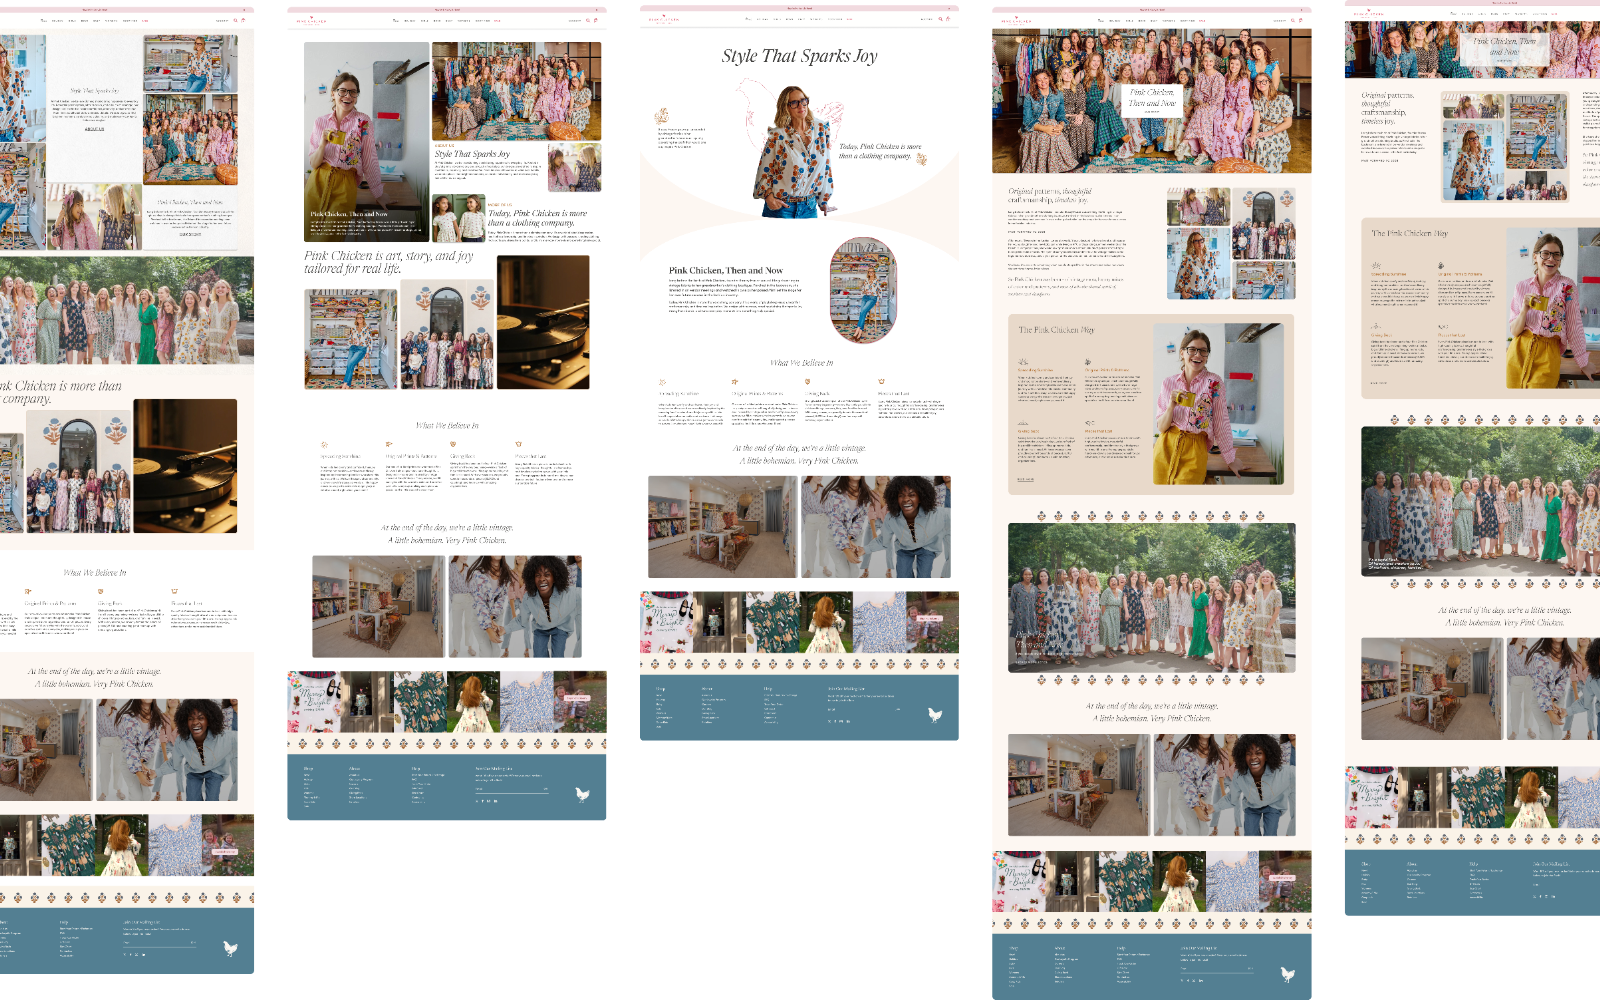Click 'About' footer column heading in 'Style That Sparks Joy' mockup

pos(707,688)
